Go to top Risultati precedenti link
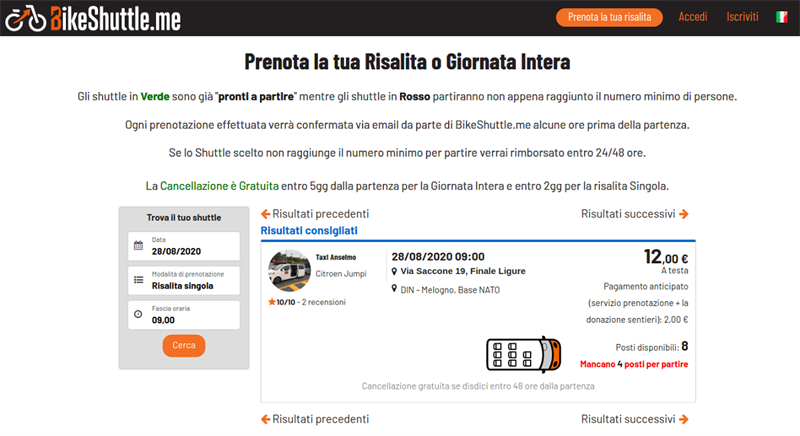This screenshot has width=800, height=436. click(315, 214)
